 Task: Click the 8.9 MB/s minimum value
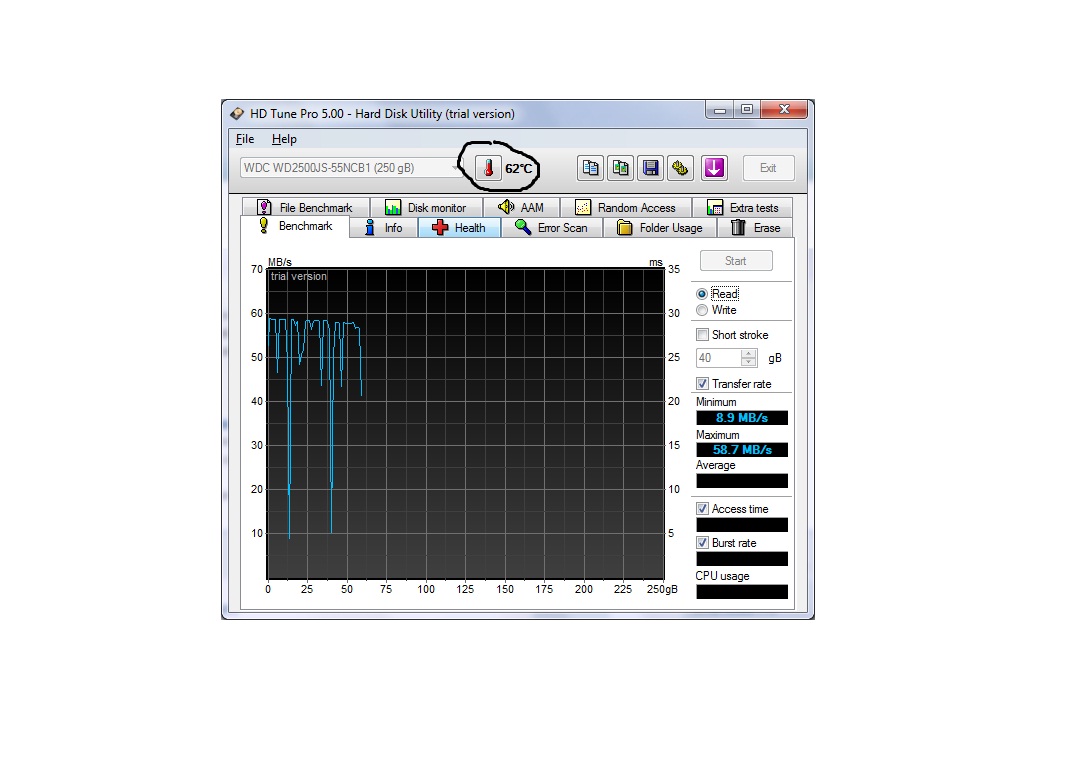(742, 418)
